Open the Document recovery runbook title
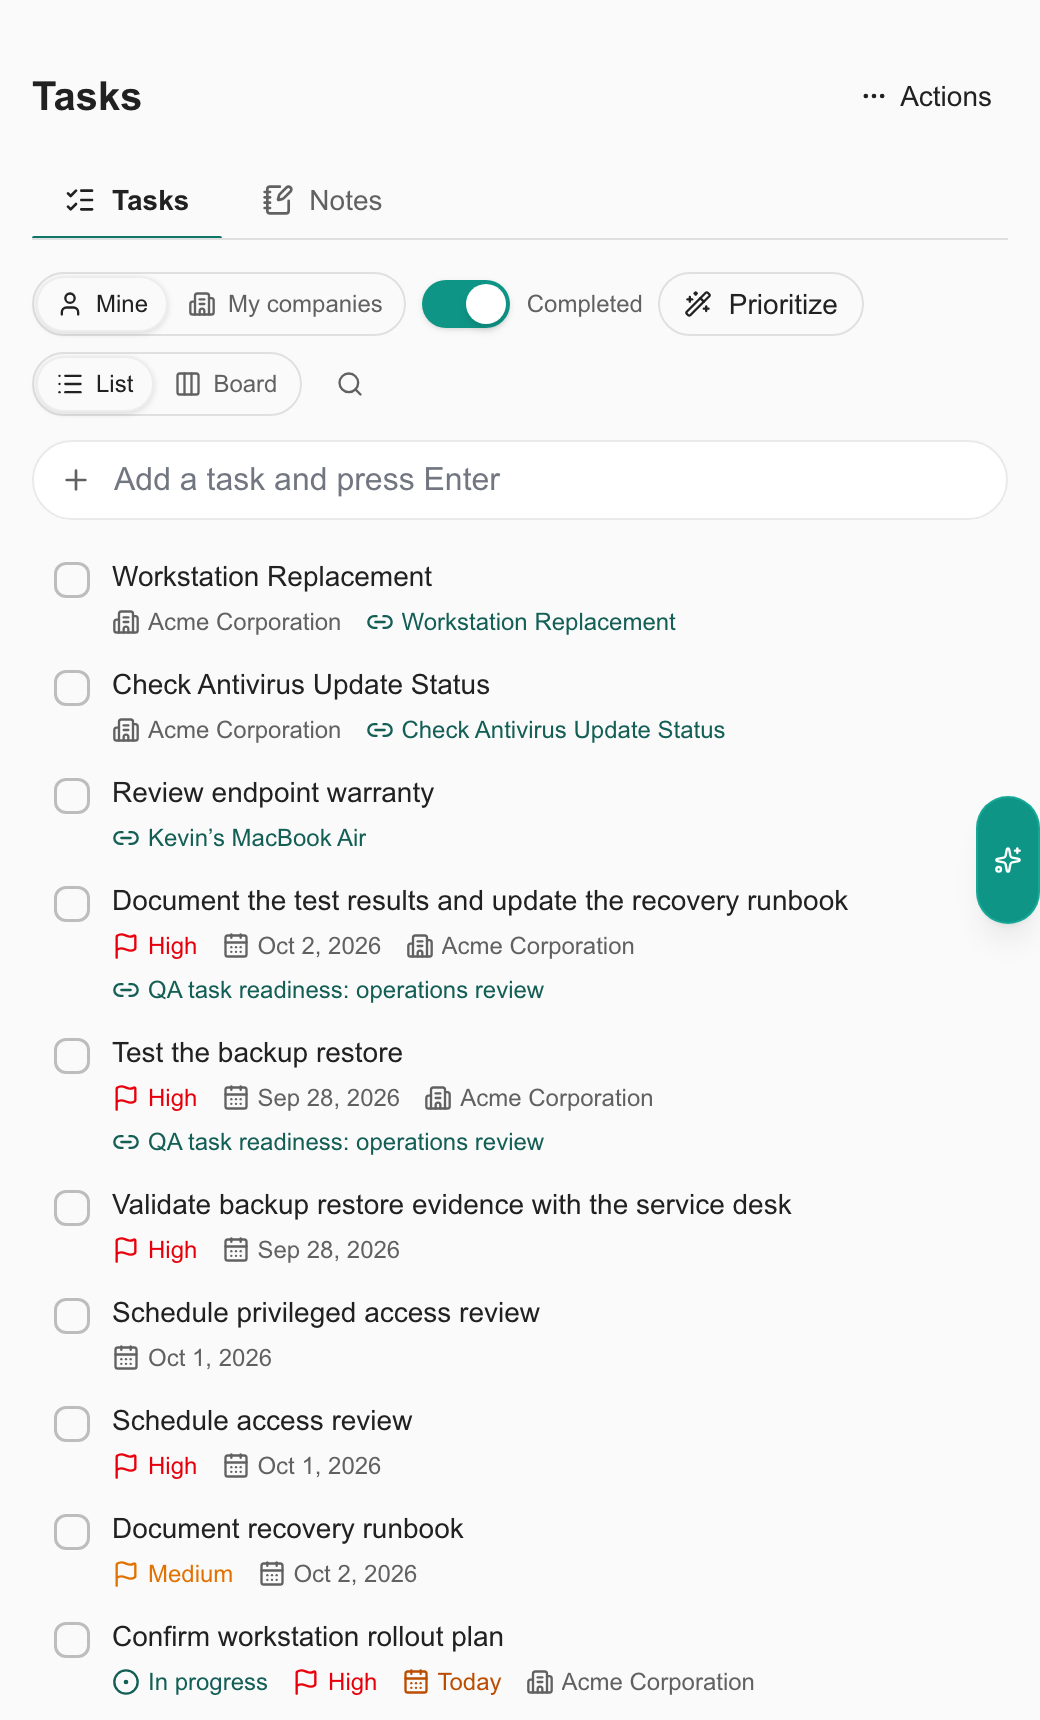The height and width of the screenshot is (1720, 1040). (288, 1529)
